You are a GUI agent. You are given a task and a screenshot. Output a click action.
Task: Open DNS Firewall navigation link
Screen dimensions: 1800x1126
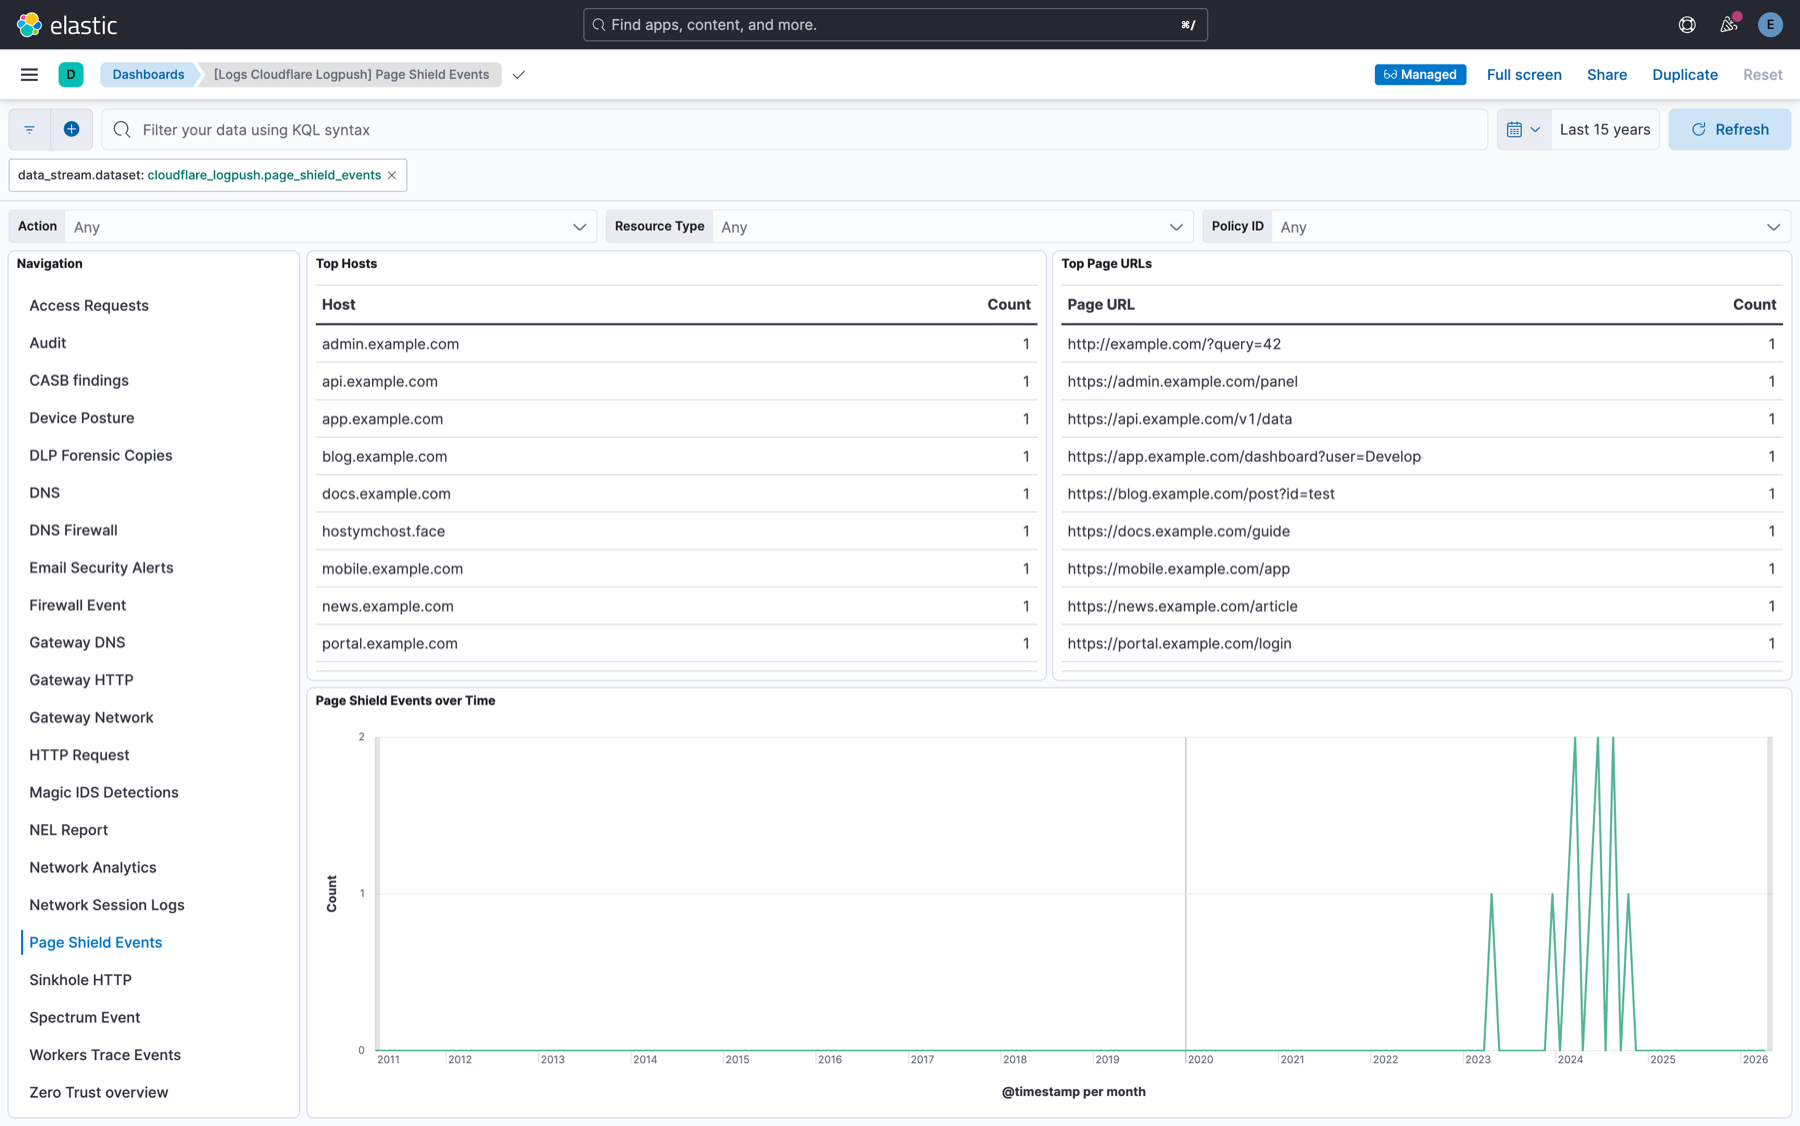click(x=73, y=531)
